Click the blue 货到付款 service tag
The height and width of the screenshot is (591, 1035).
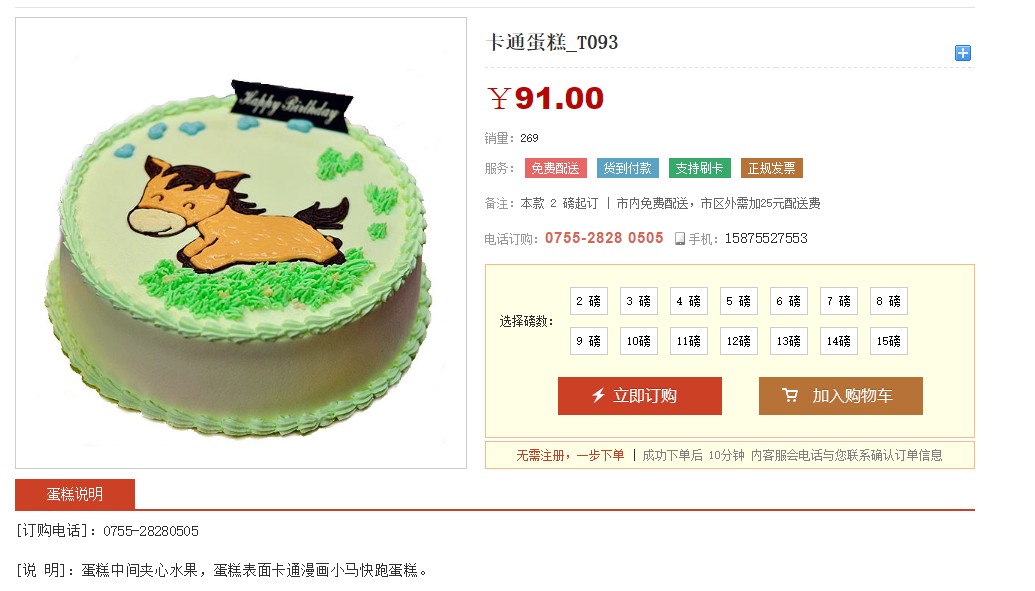[628, 168]
